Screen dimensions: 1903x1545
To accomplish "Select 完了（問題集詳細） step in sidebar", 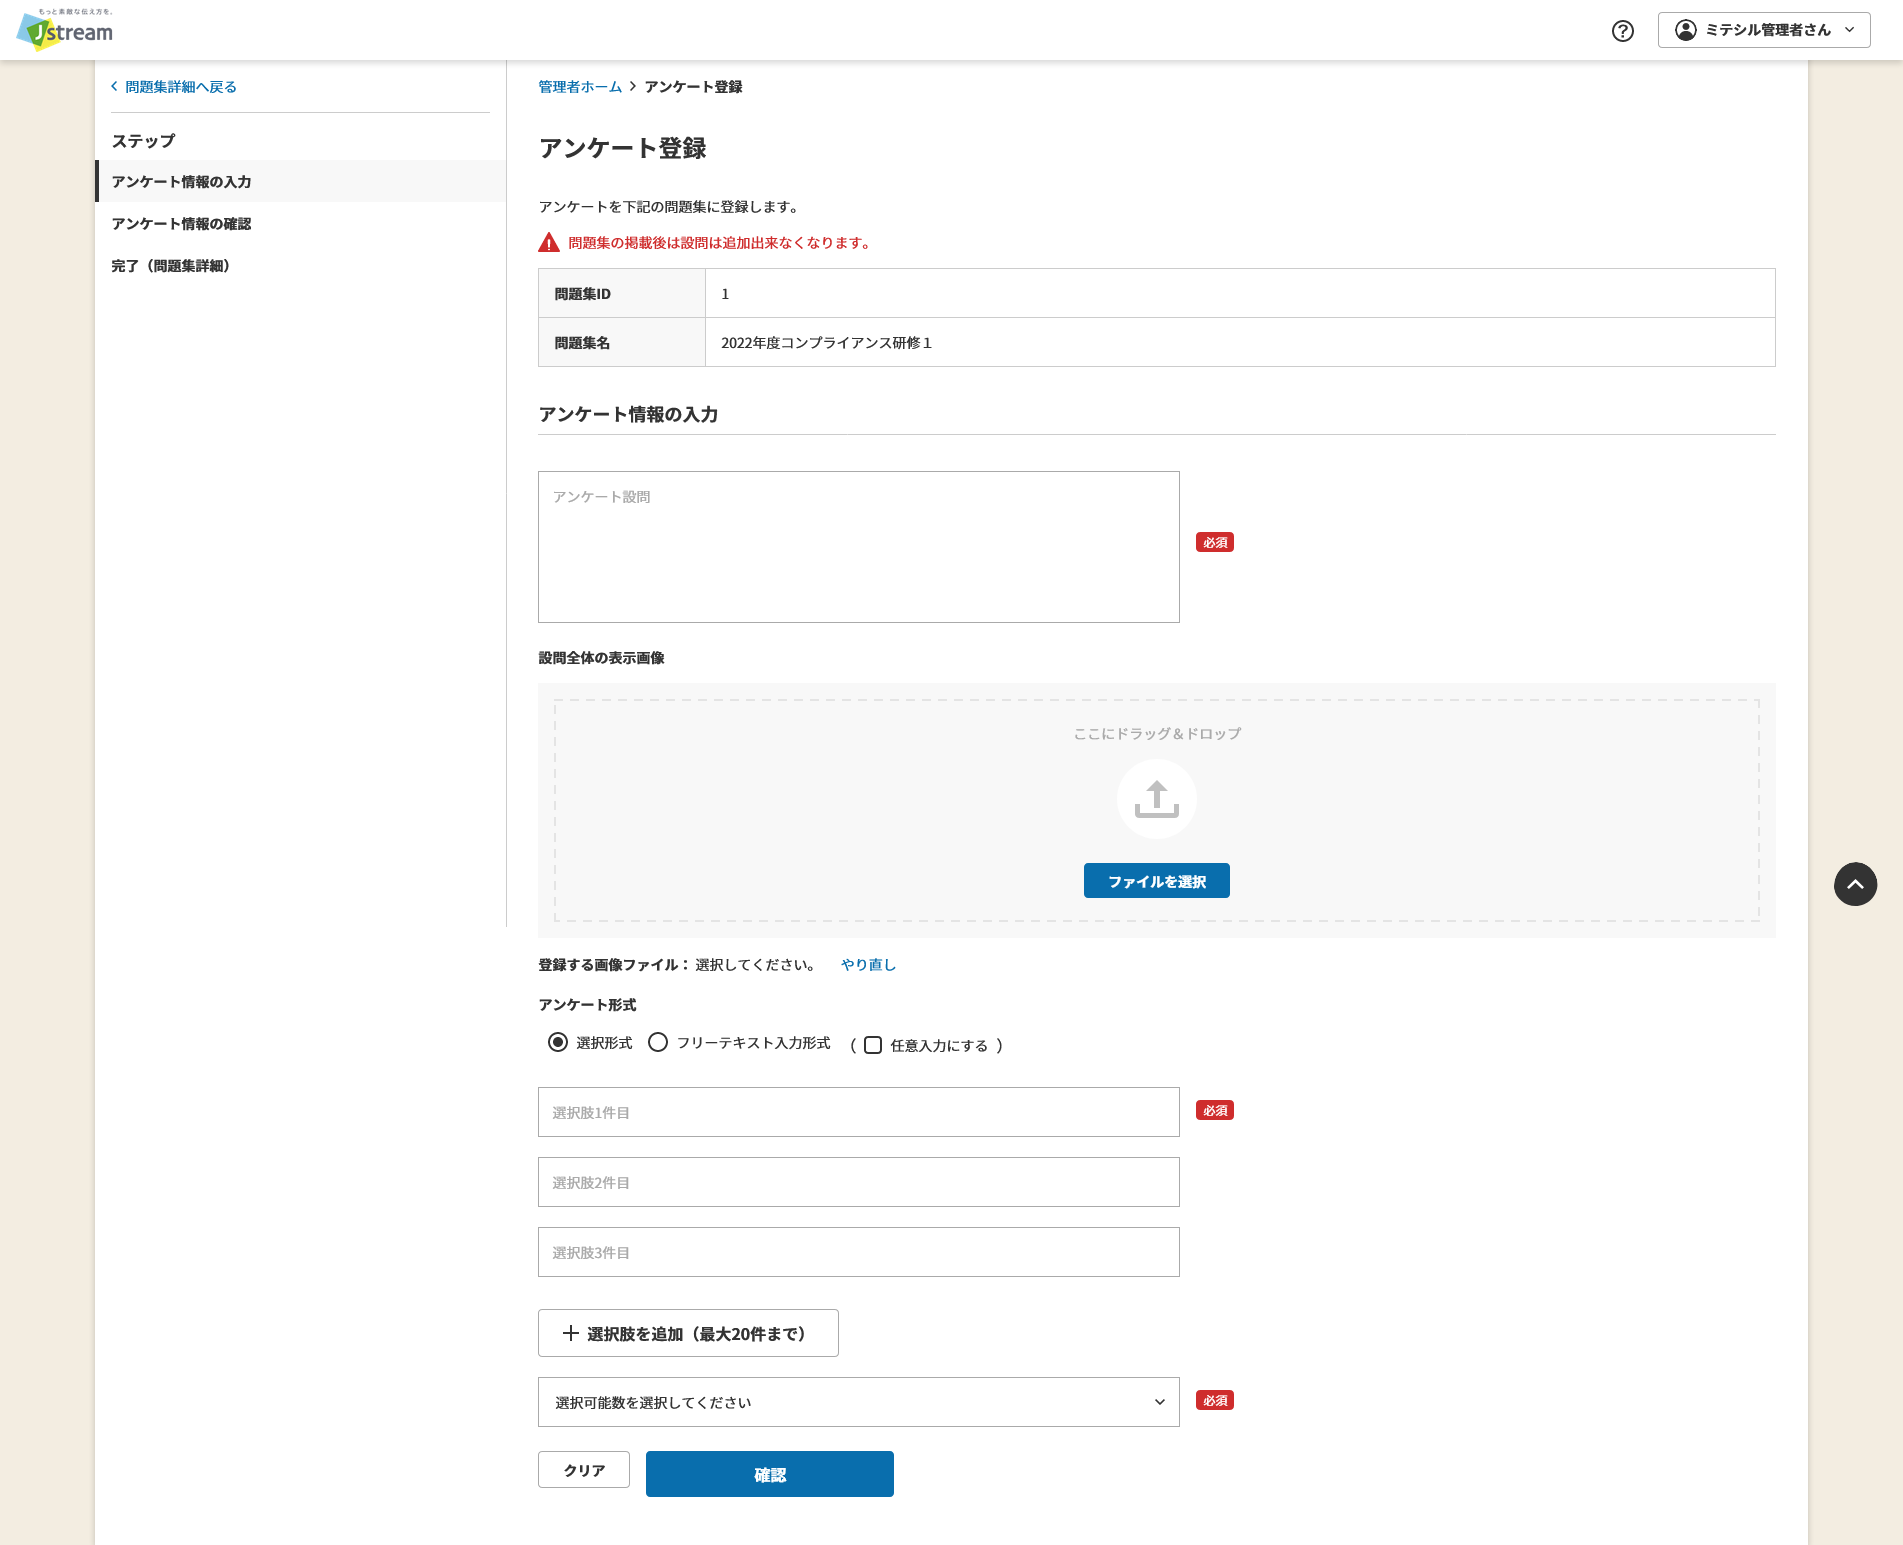I will 171,266.
